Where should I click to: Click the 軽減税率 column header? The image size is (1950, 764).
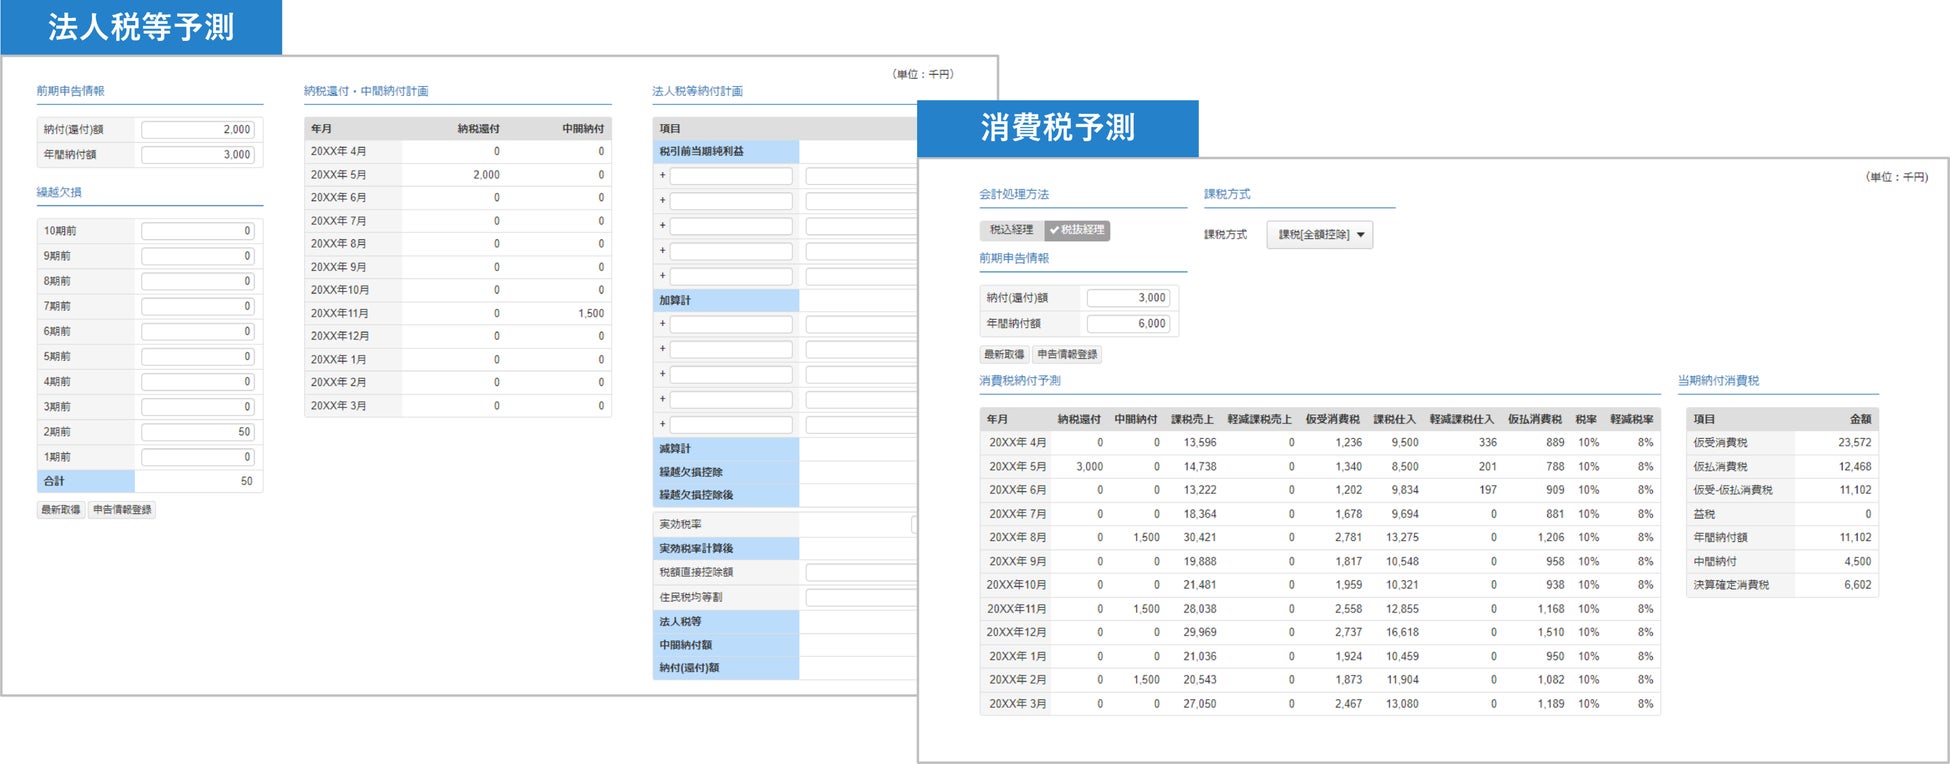tap(1631, 420)
